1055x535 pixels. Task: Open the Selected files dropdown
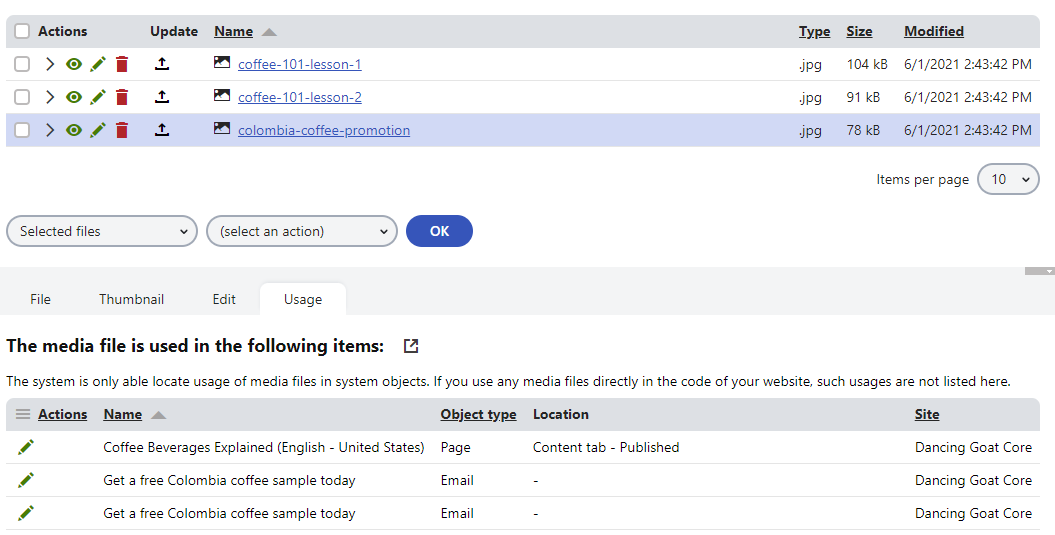[102, 231]
